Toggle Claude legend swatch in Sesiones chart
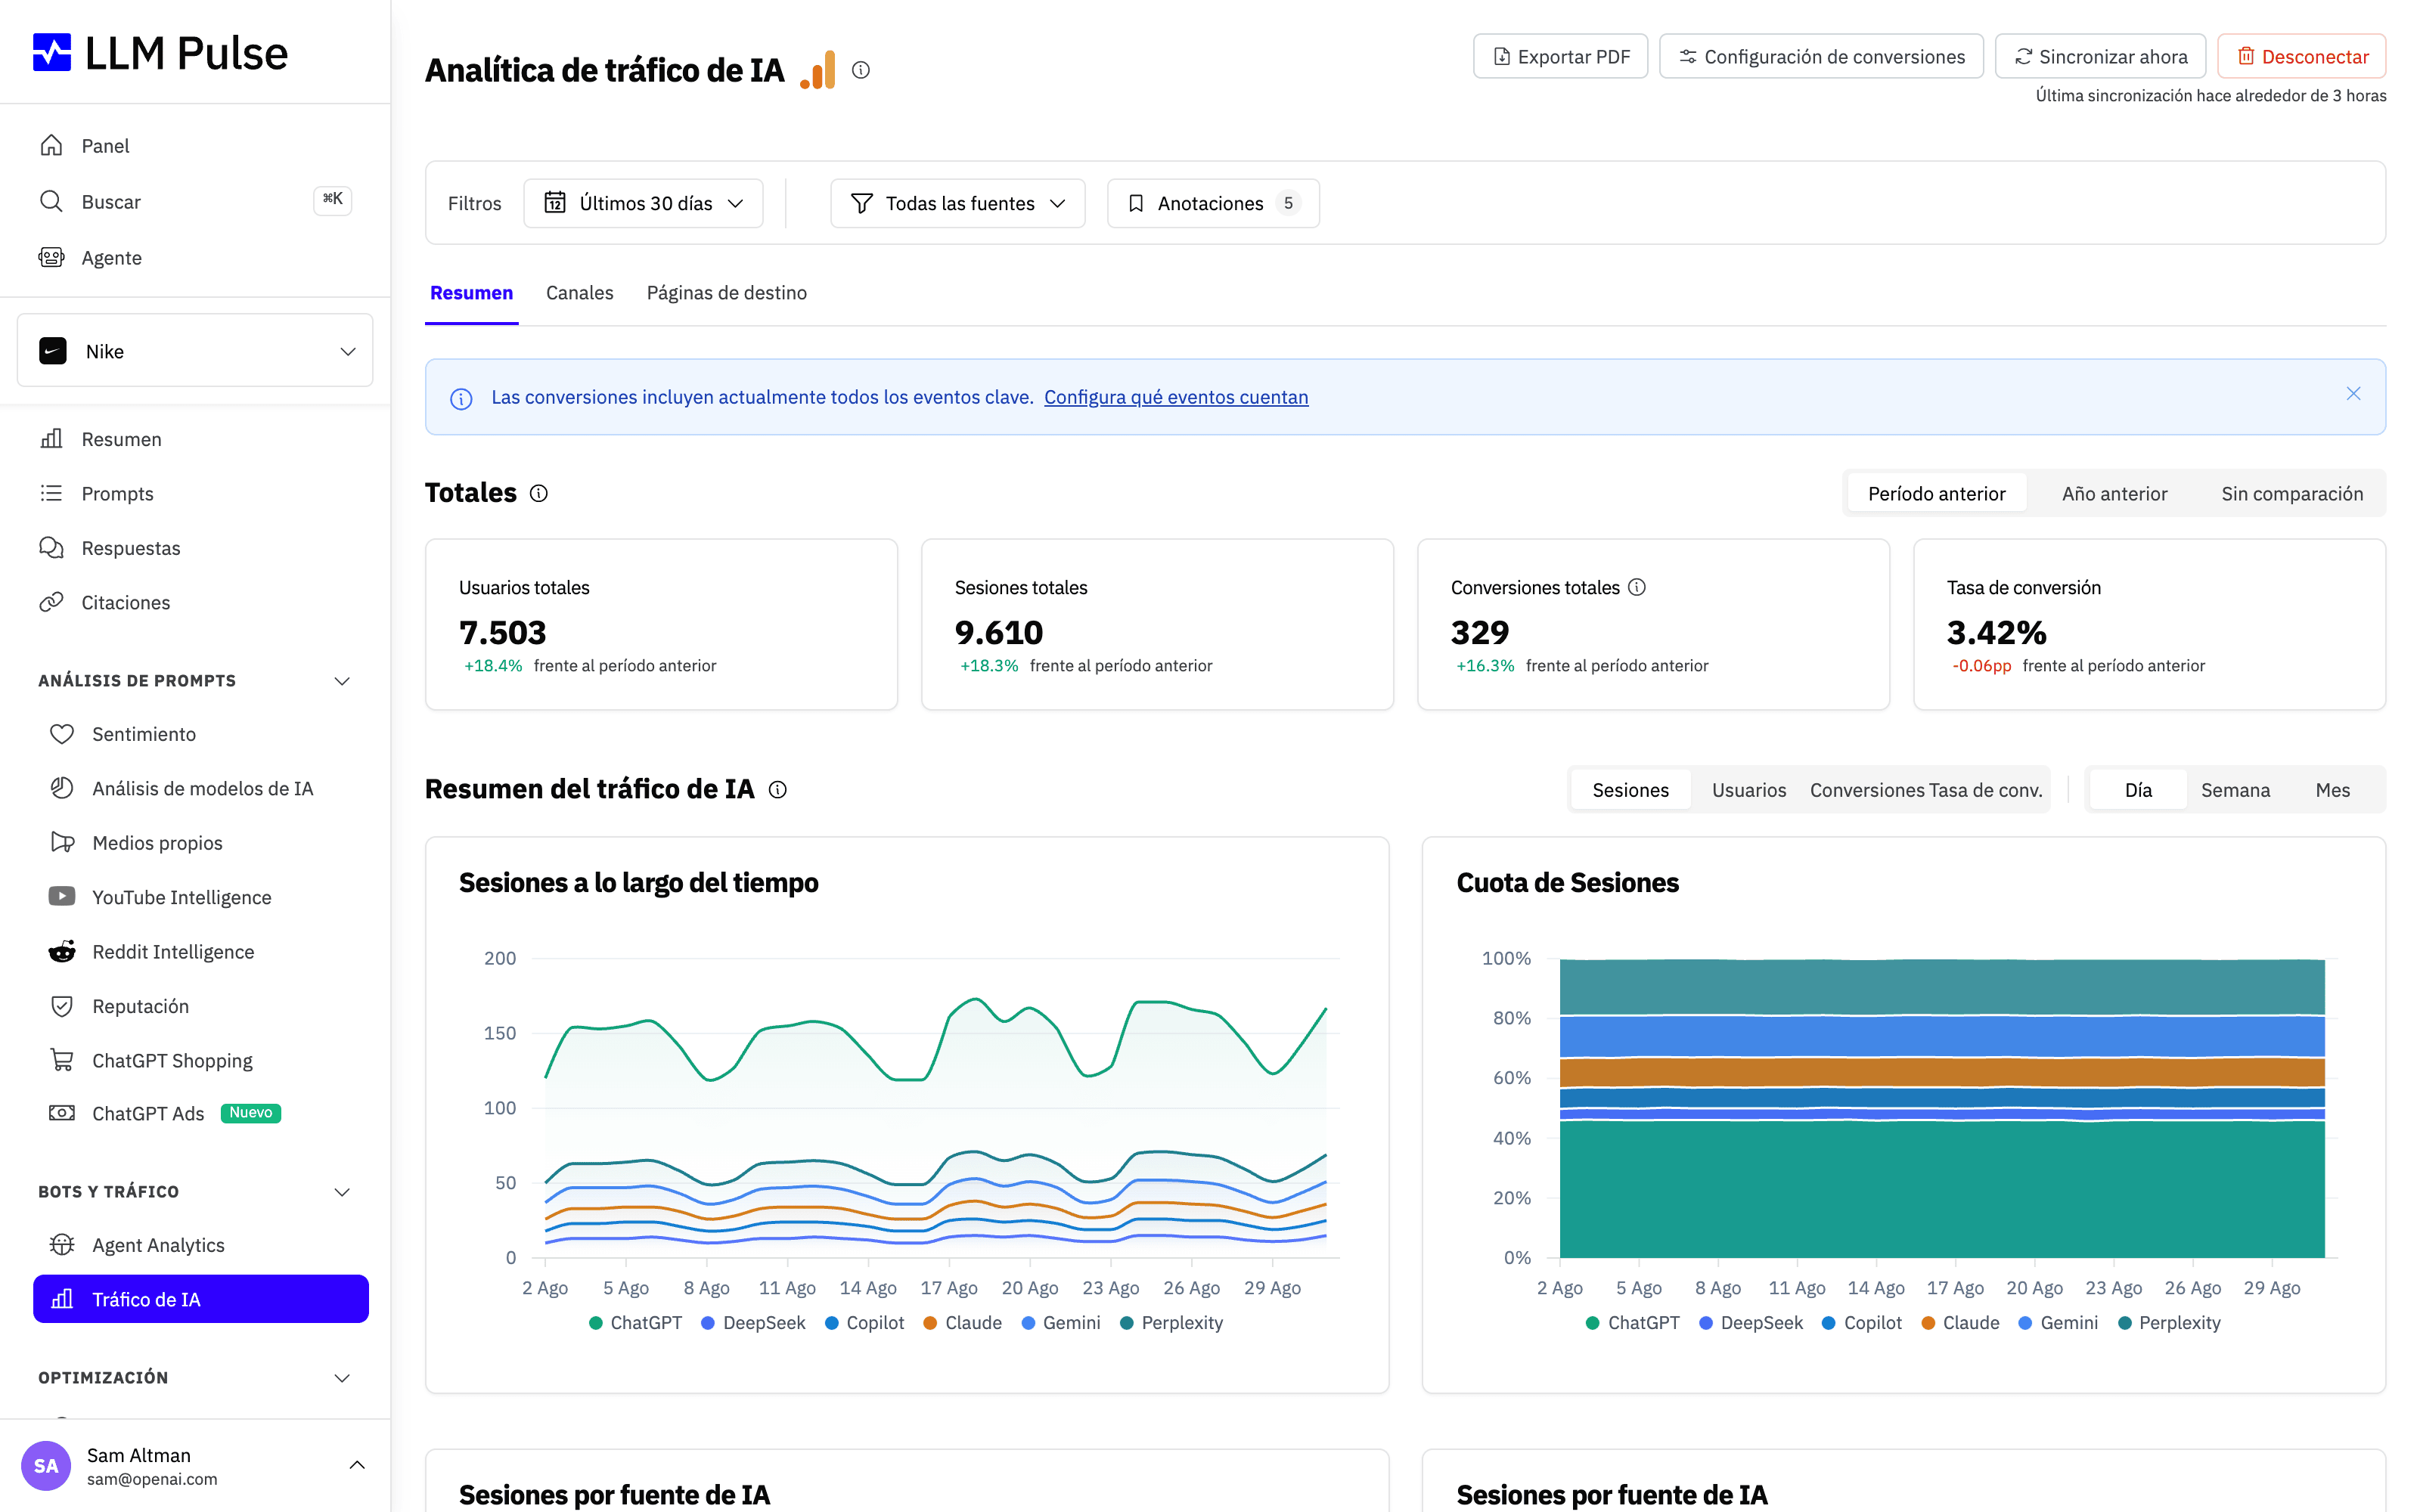Image resolution: width=2420 pixels, height=1512 pixels. pyautogui.click(x=929, y=1323)
